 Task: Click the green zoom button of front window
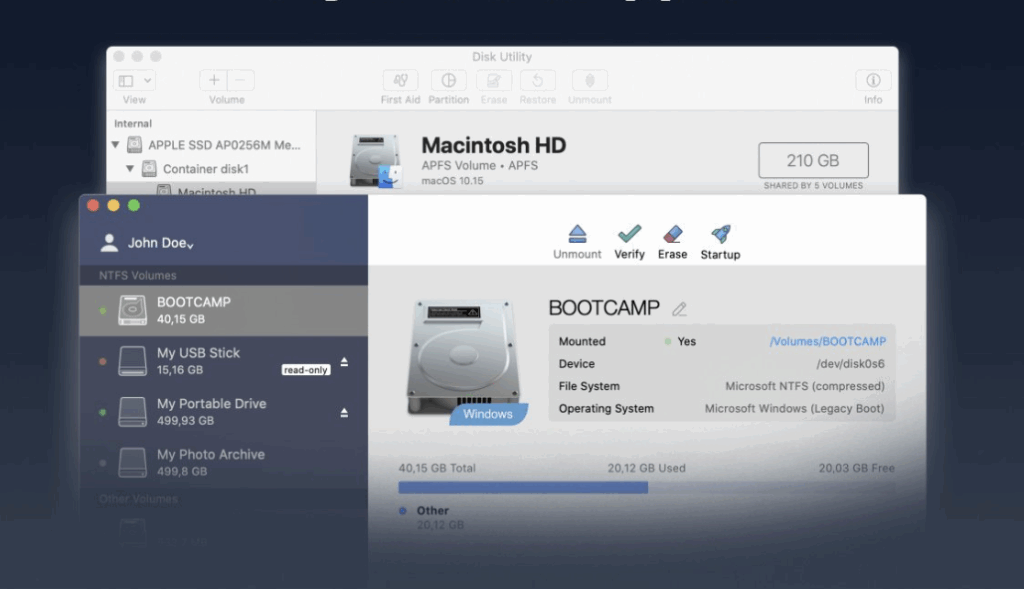tap(134, 206)
